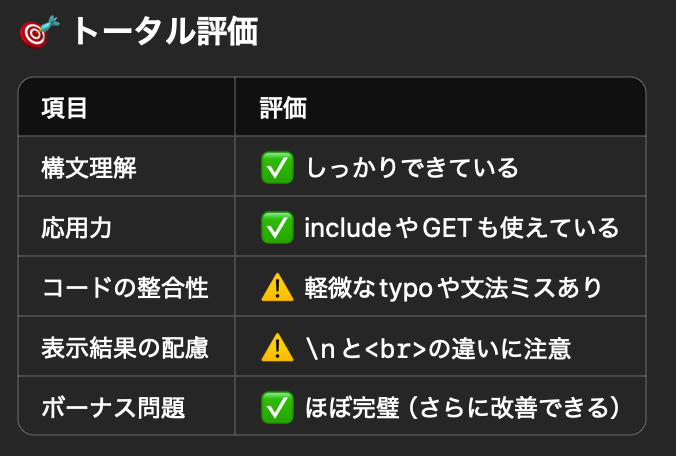Click ほぼ完璧（さらに改善できる）text
676x456 pixels.
(463, 407)
